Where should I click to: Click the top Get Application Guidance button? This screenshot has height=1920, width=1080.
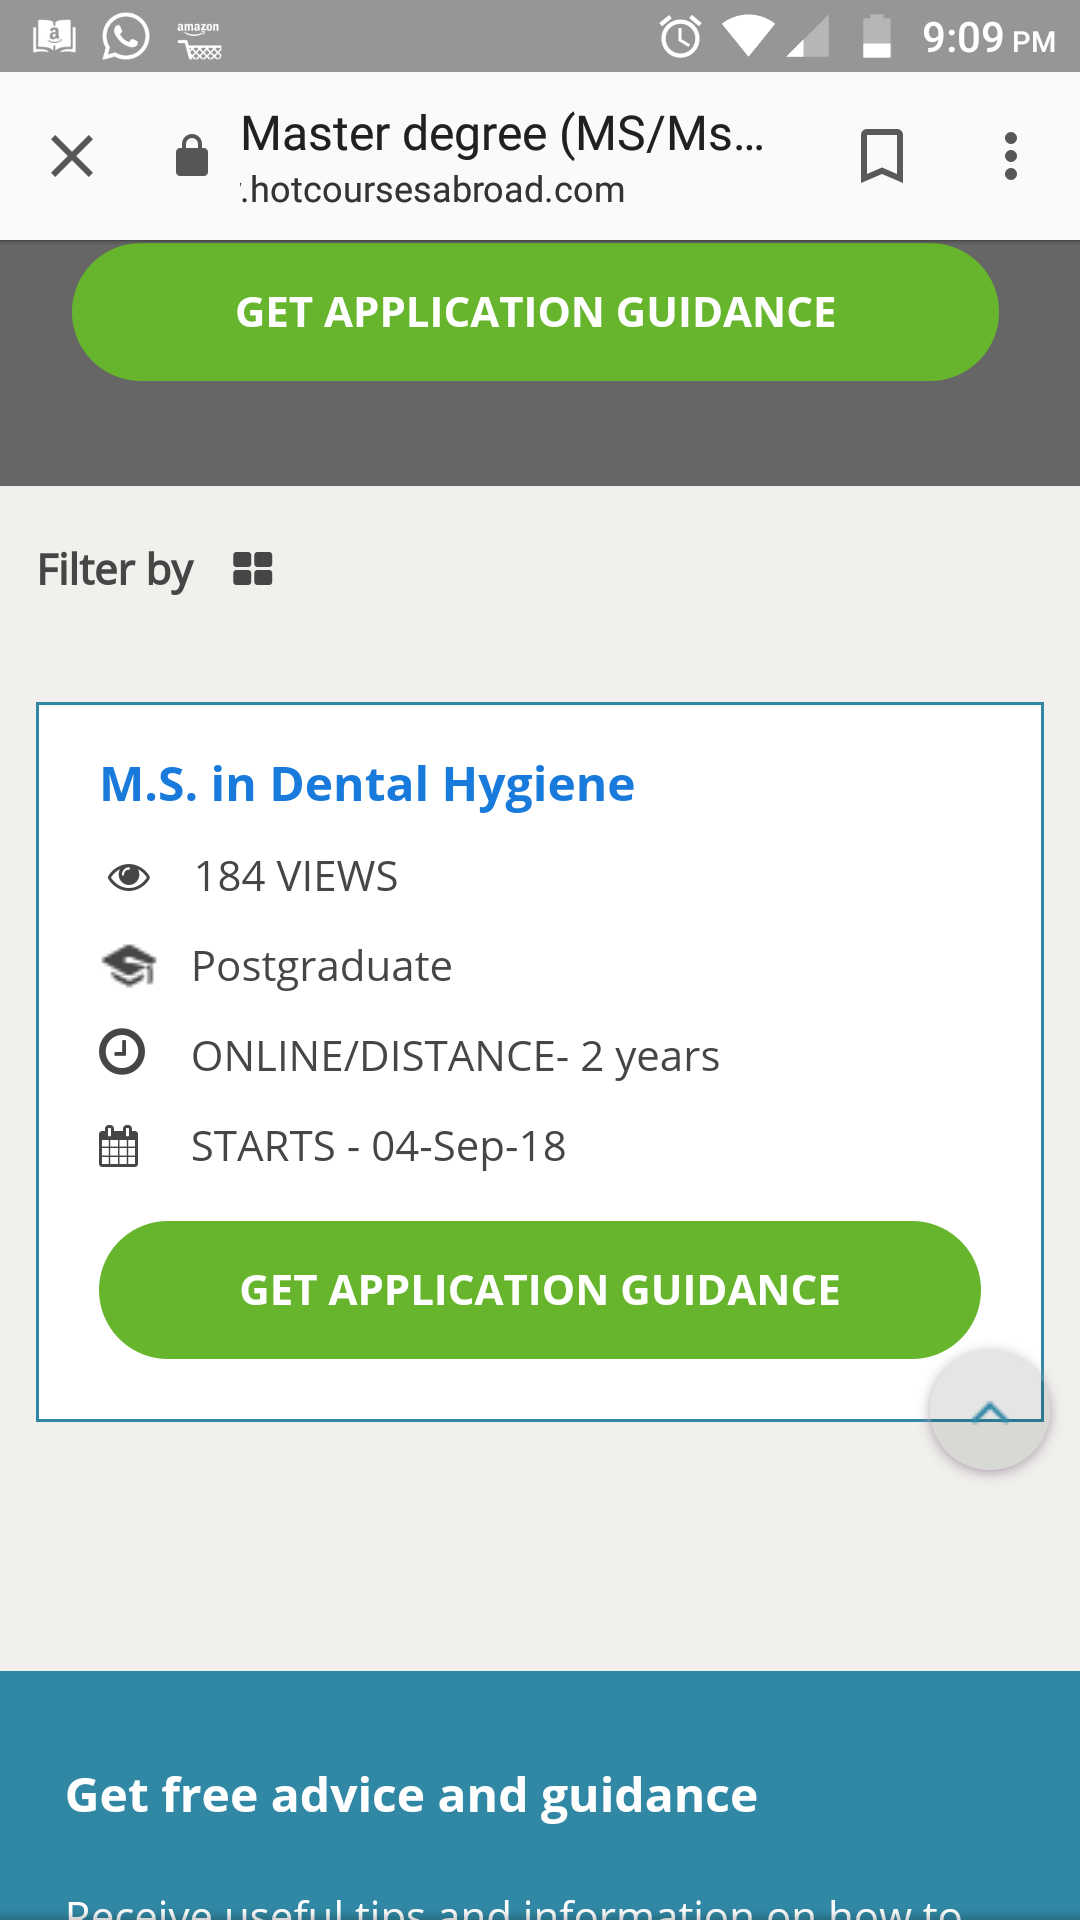(535, 312)
